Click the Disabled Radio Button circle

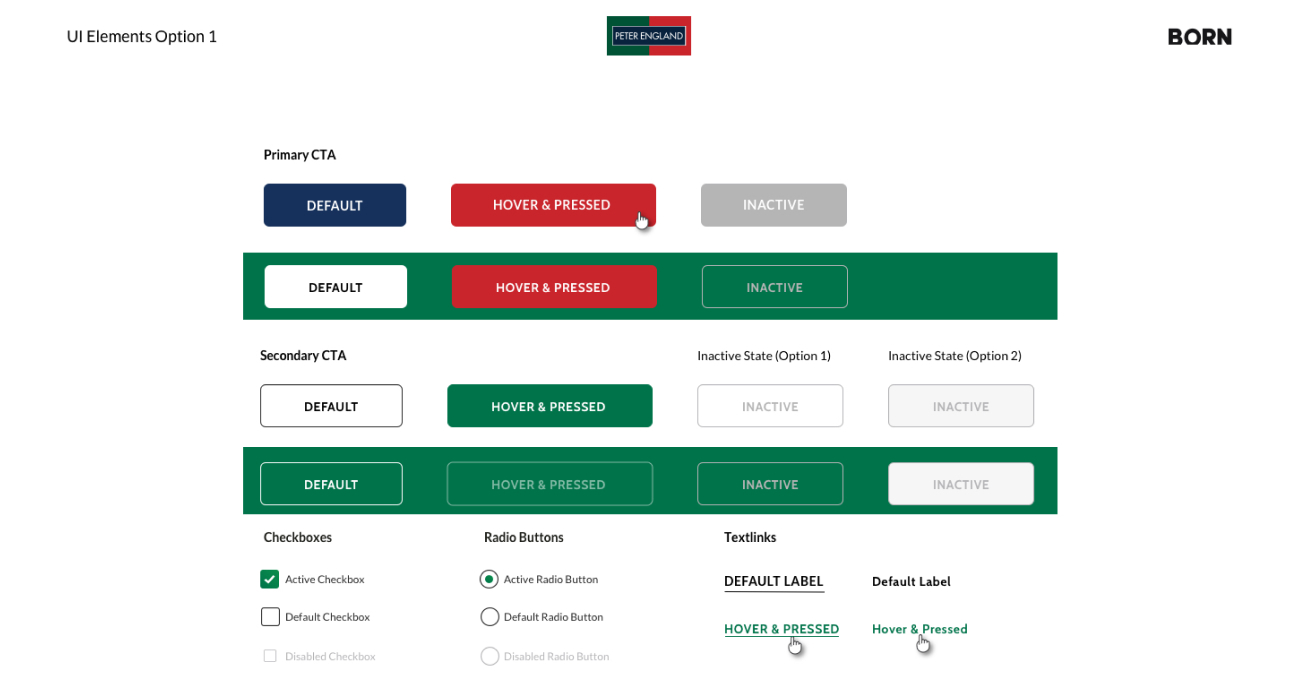click(489, 656)
